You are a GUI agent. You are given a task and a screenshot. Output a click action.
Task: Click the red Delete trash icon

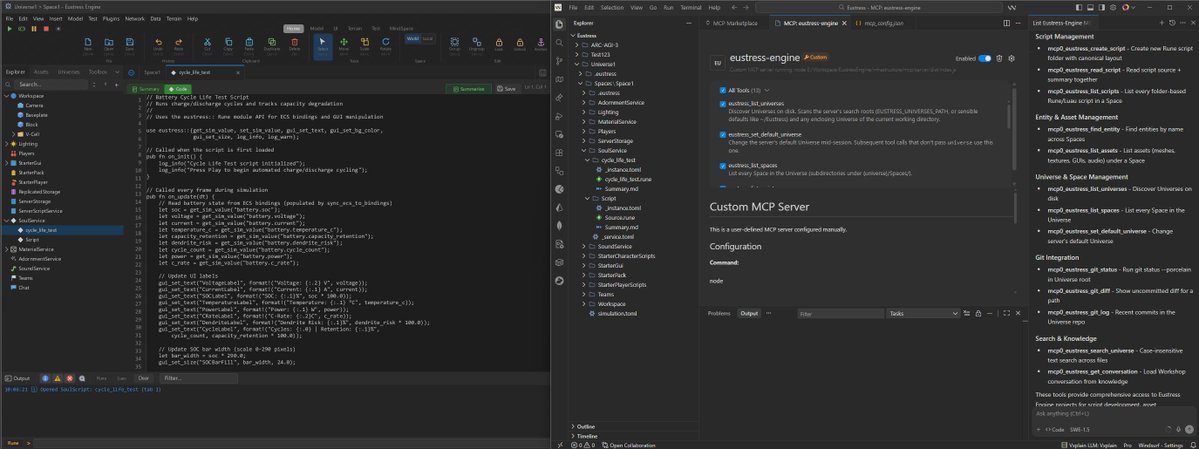[x=294, y=44]
